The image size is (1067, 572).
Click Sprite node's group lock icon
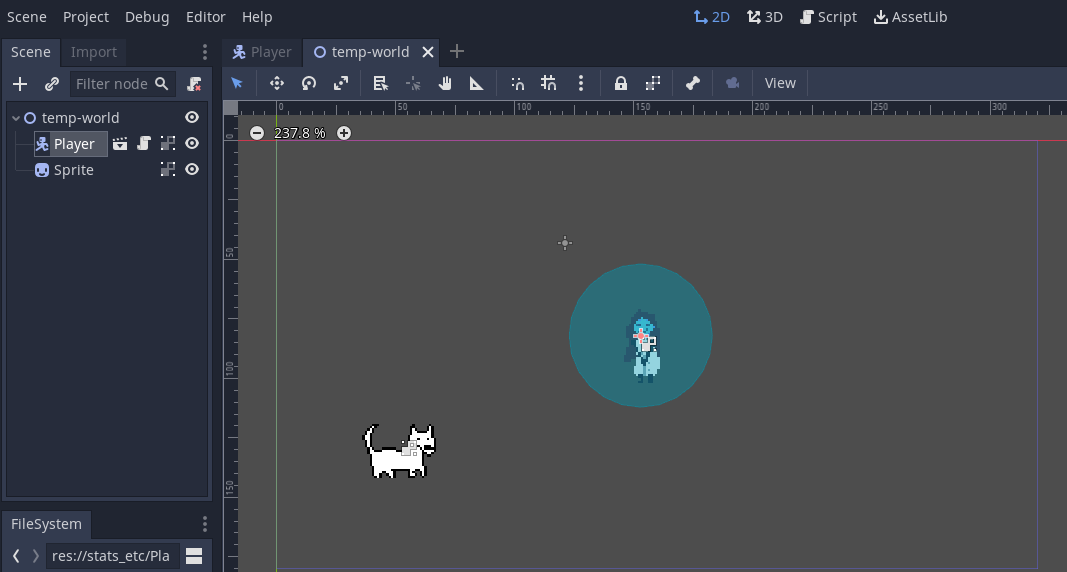click(167, 169)
